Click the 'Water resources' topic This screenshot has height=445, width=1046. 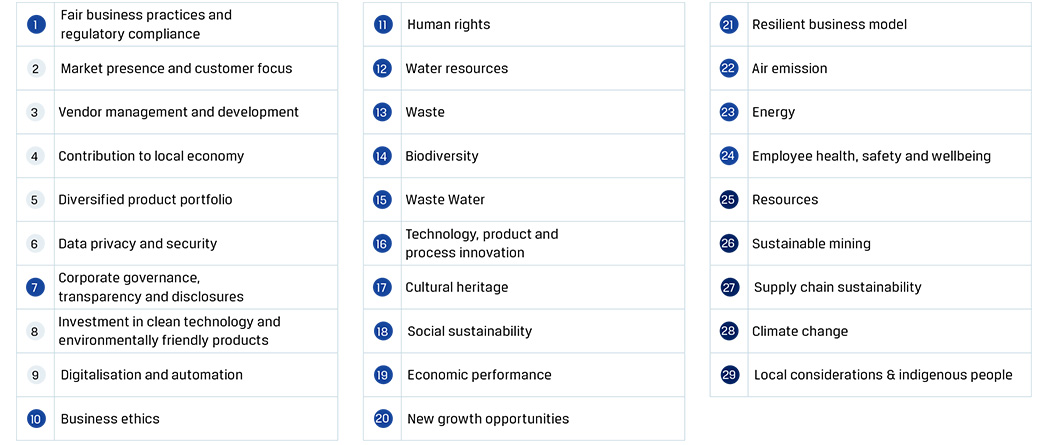pos(456,68)
